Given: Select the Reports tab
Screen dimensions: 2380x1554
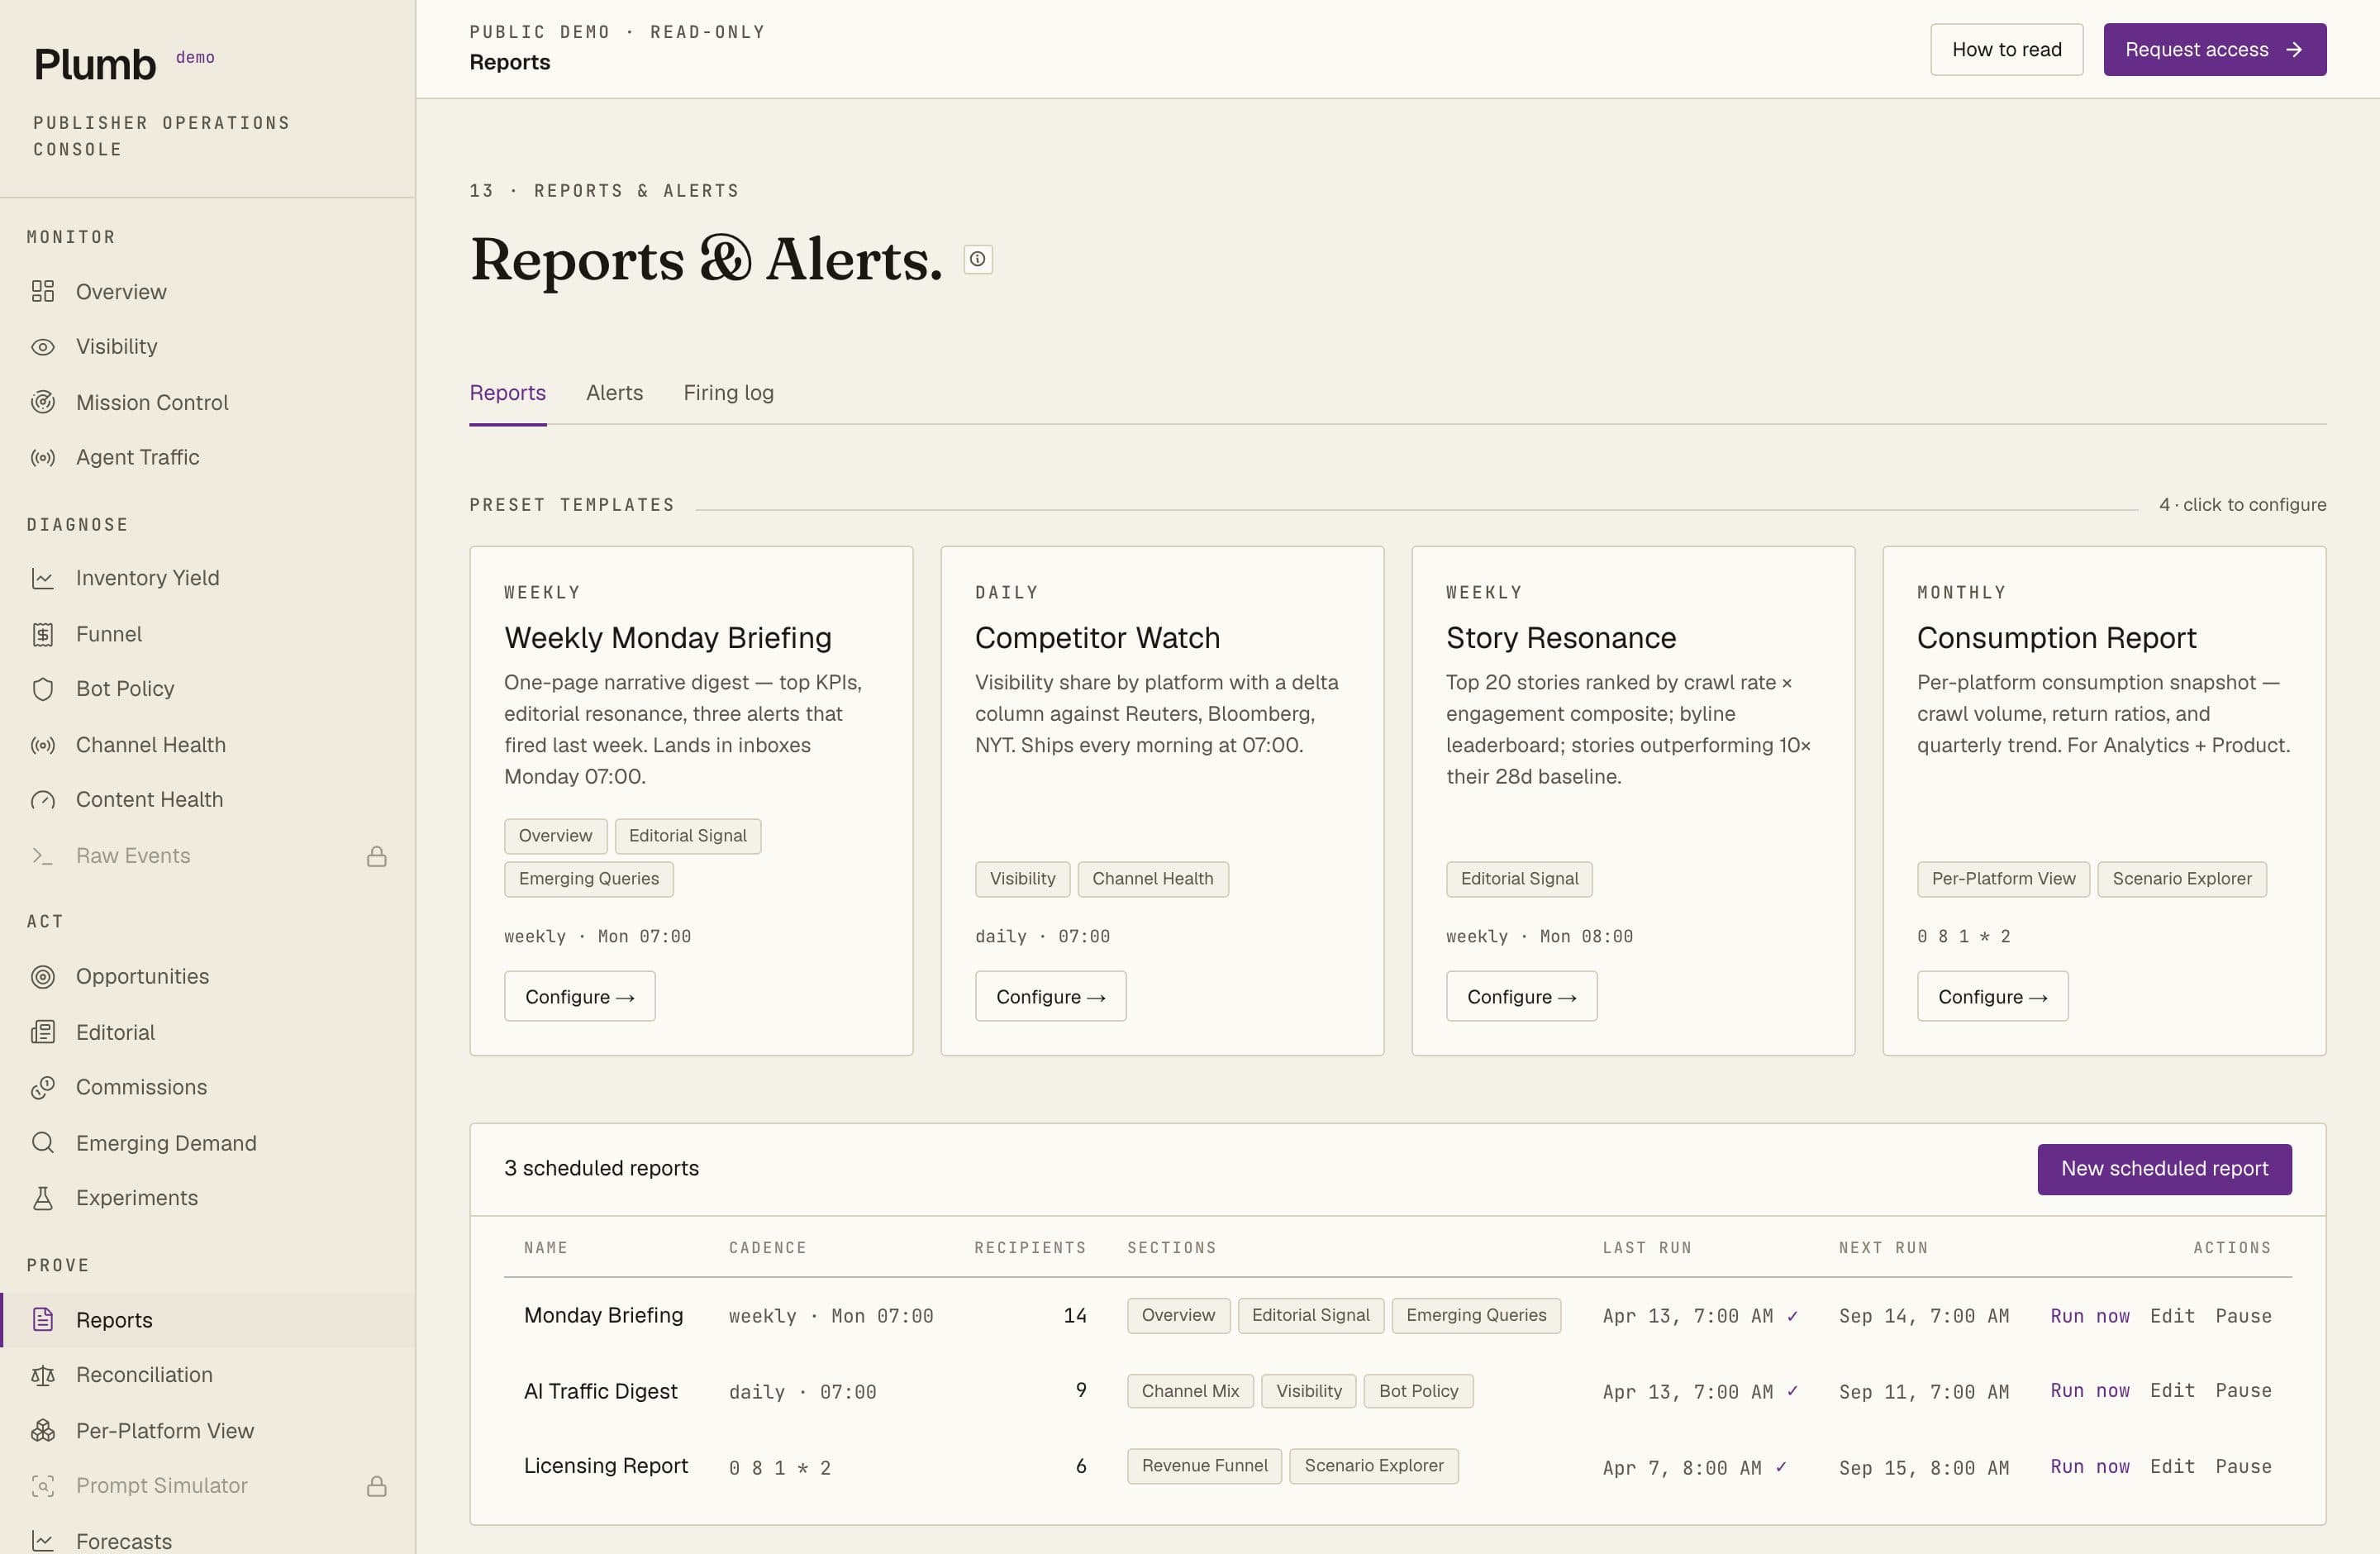Looking at the screenshot, I should (508, 393).
